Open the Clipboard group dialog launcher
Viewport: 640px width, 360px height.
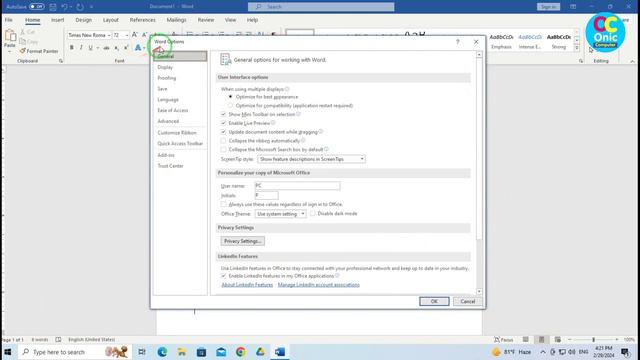pyautogui.click(x=61, y=61)
